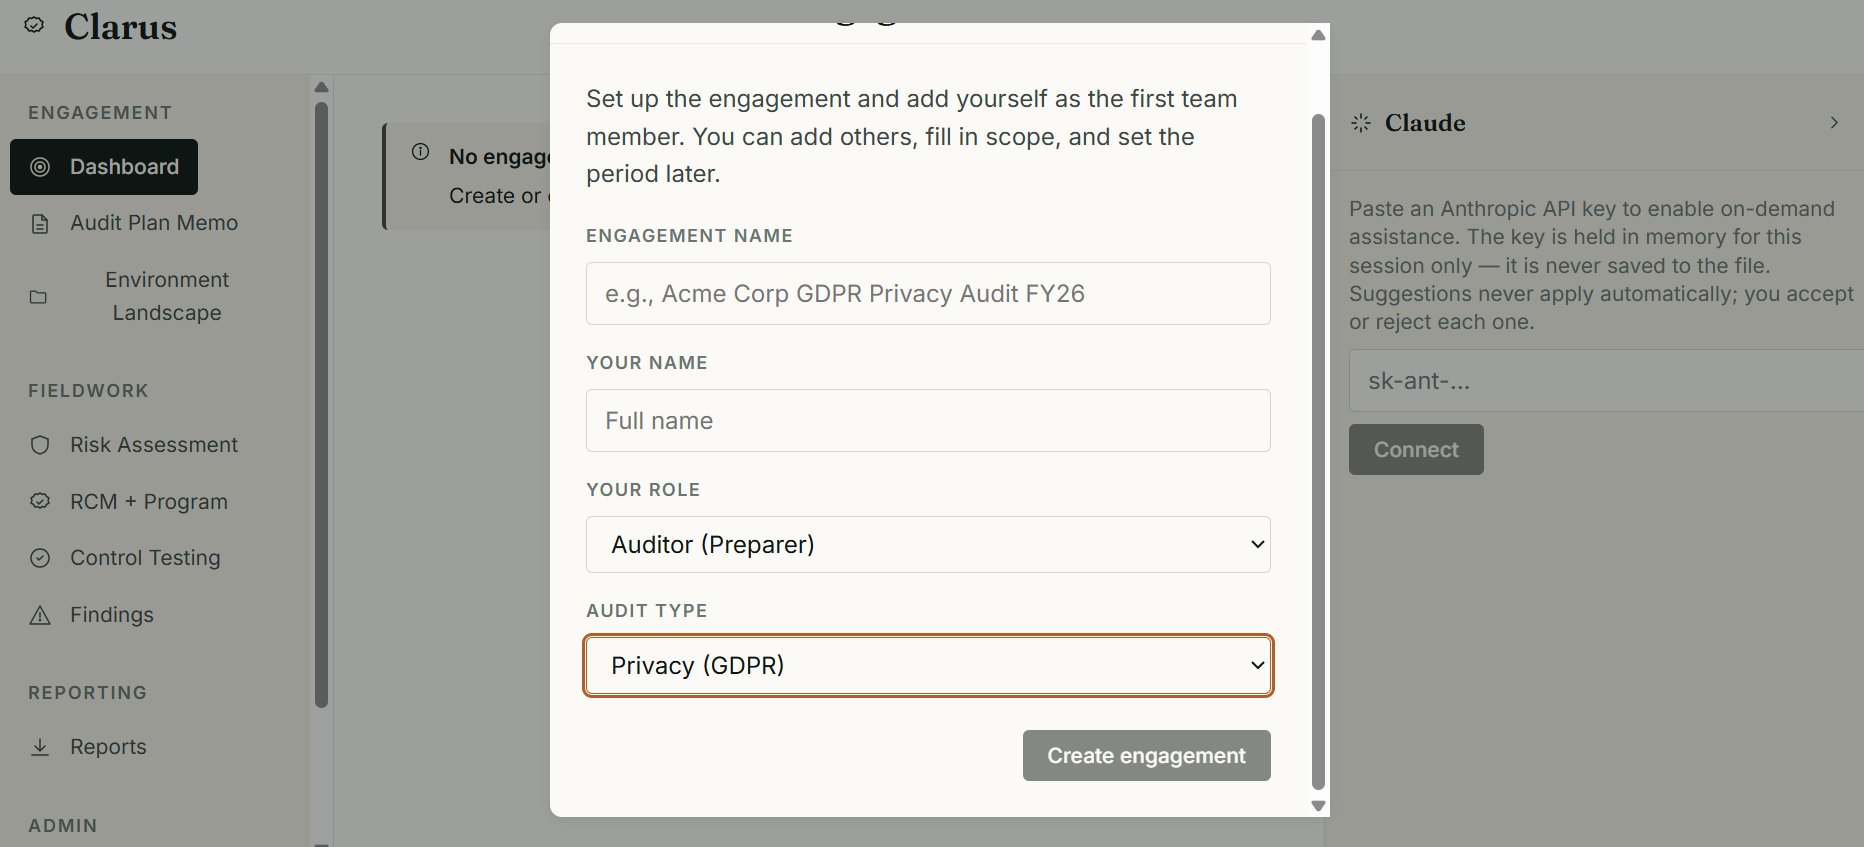1864x847 pixels.
Task: Click the Reports download icon
Action: 40,747
